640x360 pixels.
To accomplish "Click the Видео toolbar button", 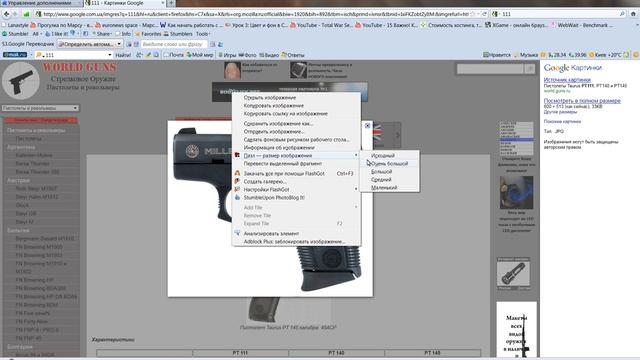I will [x=269, y=55].
